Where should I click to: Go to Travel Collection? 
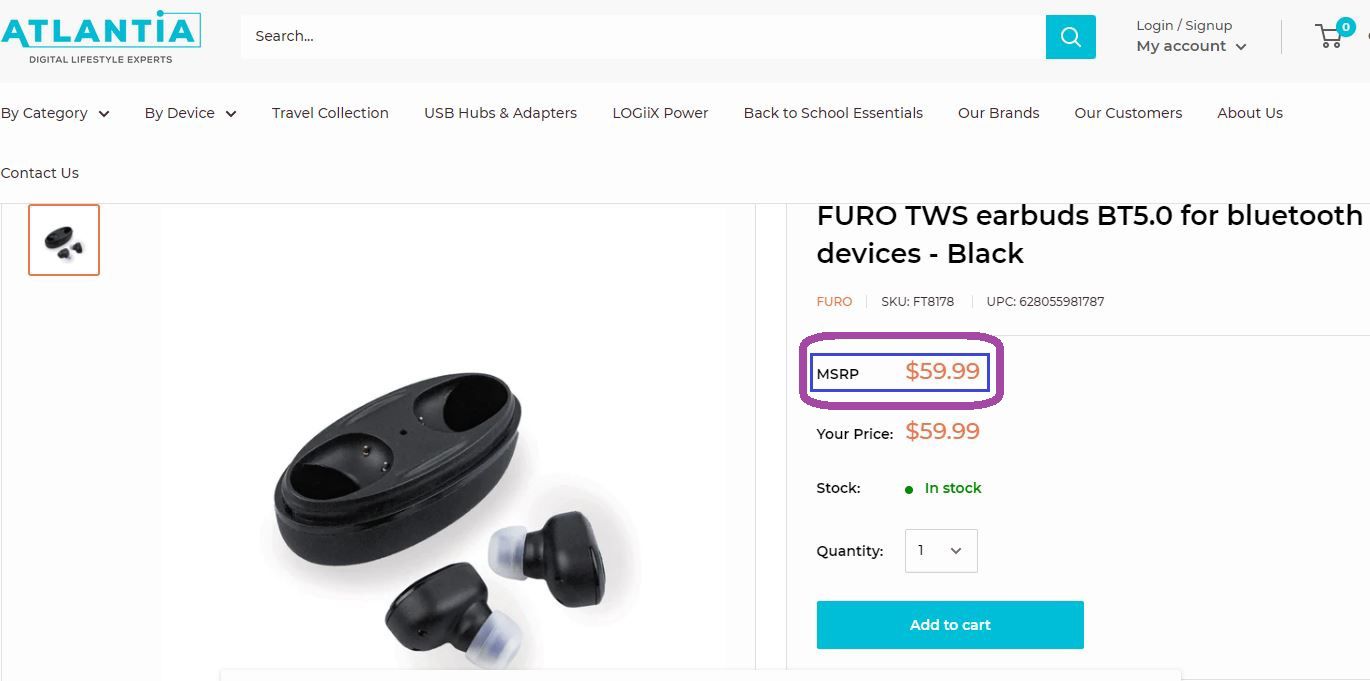click(x=330, y=113)
